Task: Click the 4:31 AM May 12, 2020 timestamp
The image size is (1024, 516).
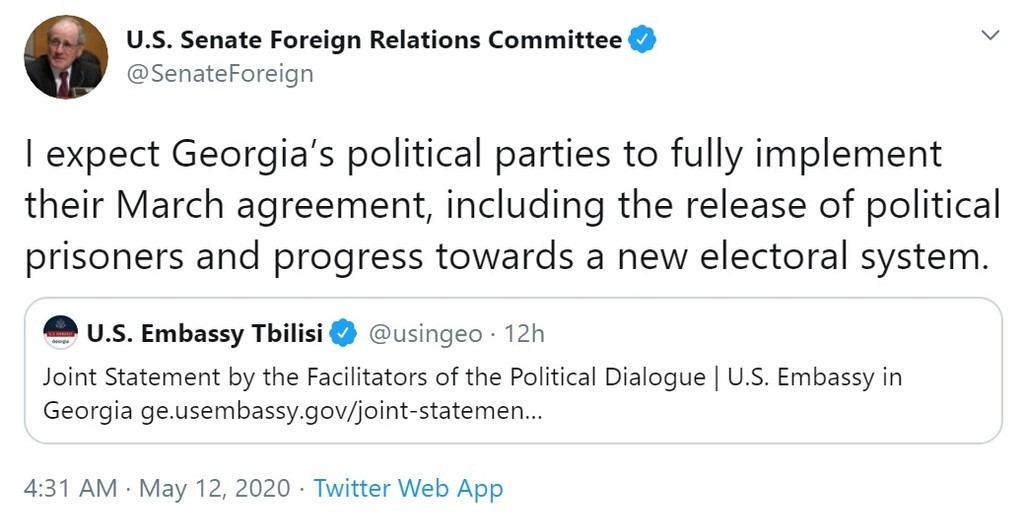Action: pyautogui.click(x=157, y=489)
